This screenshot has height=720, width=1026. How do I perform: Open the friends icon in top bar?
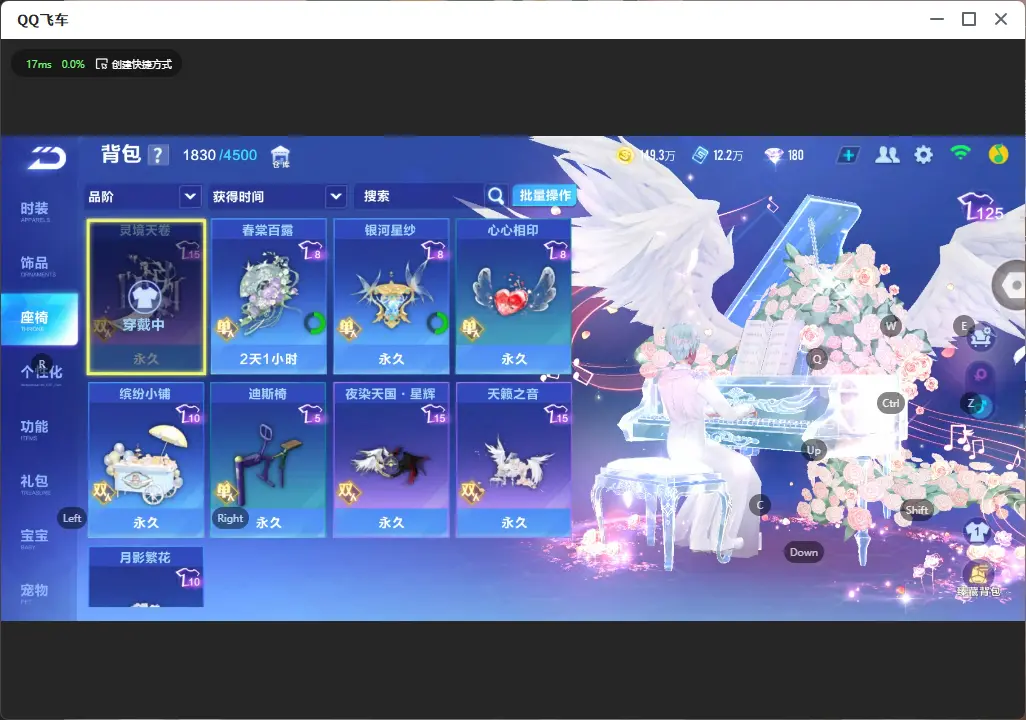pos(887,155)
